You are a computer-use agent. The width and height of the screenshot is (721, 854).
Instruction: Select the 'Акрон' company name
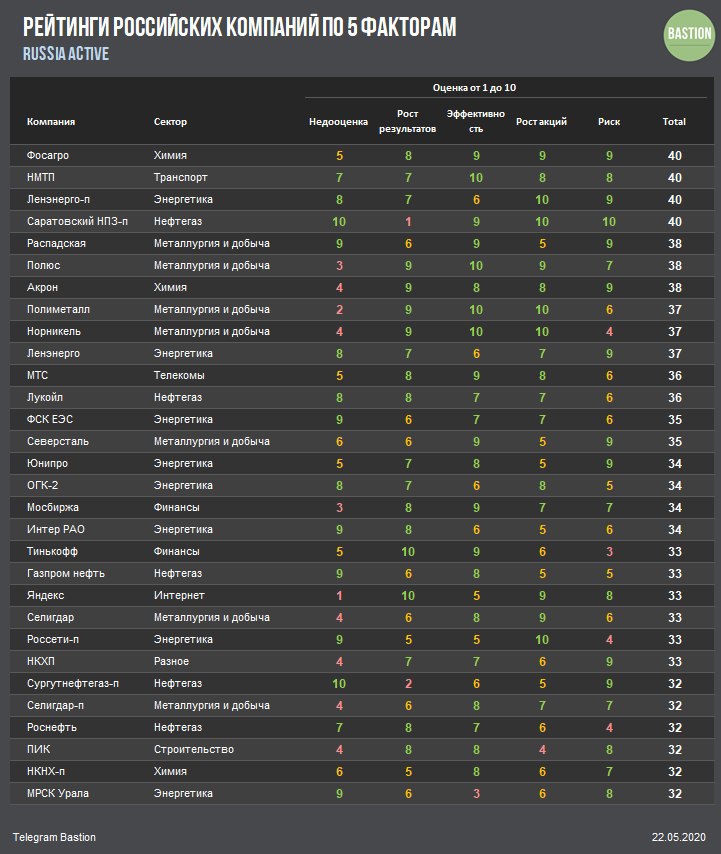coord(42,288)
